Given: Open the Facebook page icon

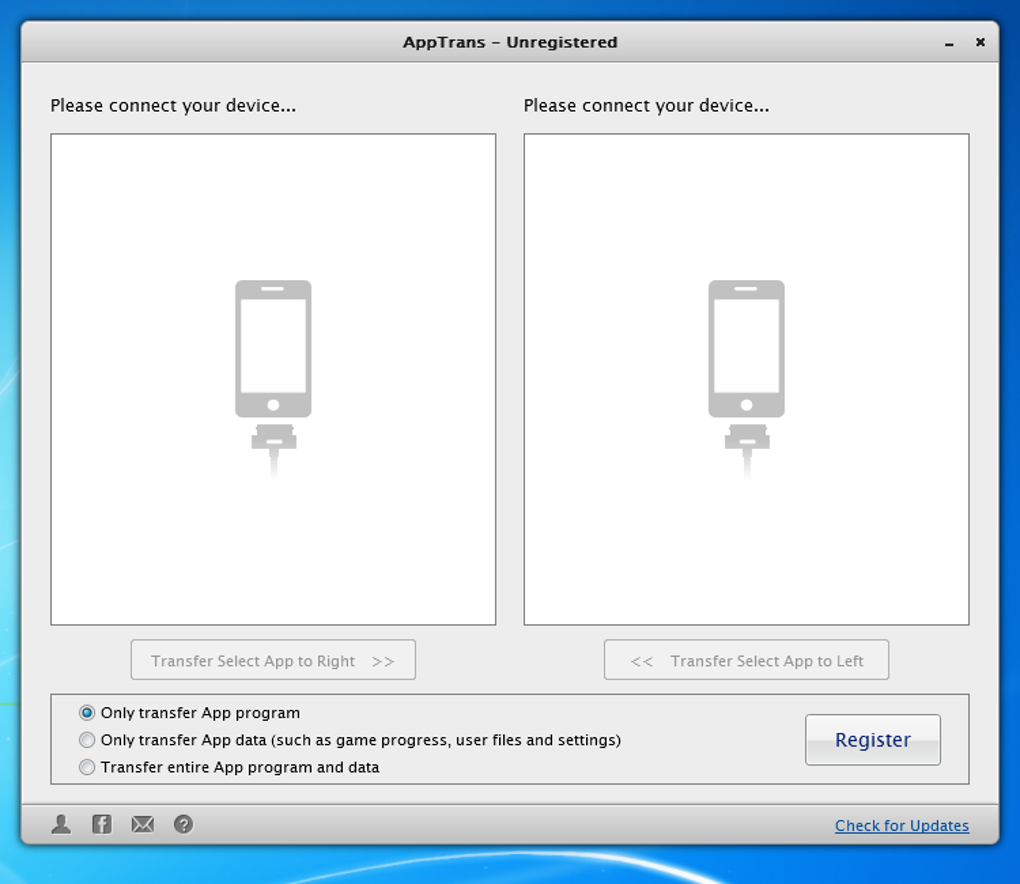Looking at the screenshot, I should tap(101, 824).
